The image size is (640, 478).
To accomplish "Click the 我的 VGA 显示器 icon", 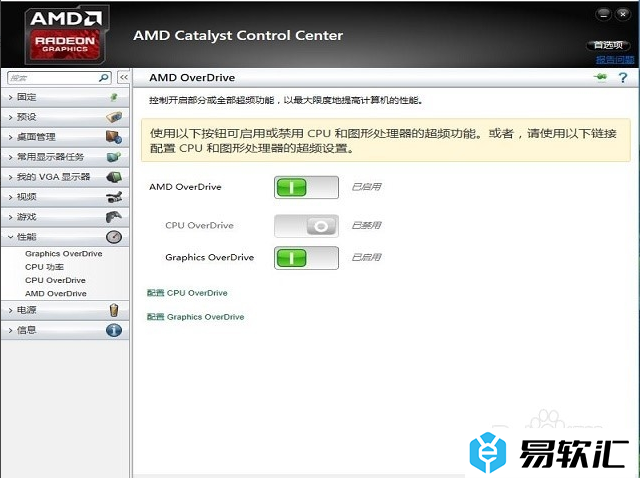I will coord(114,177).
